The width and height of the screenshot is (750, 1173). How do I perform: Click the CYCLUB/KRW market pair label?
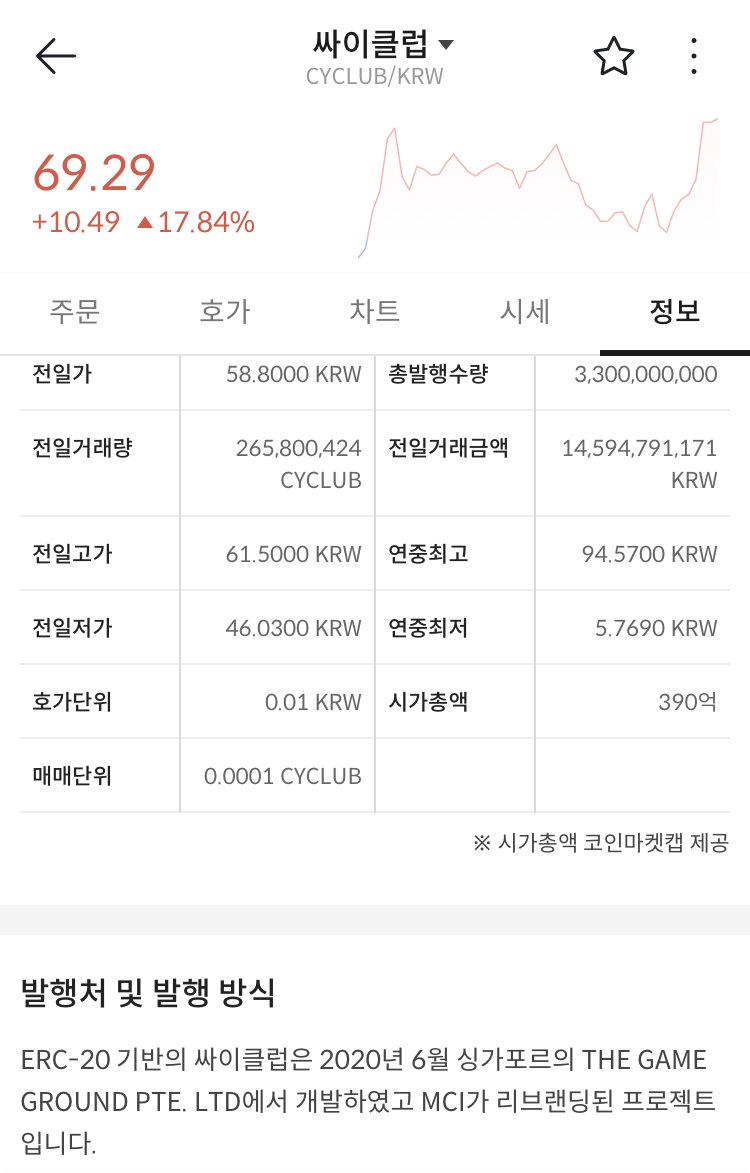pyautogui.click(x=375, y=77)
